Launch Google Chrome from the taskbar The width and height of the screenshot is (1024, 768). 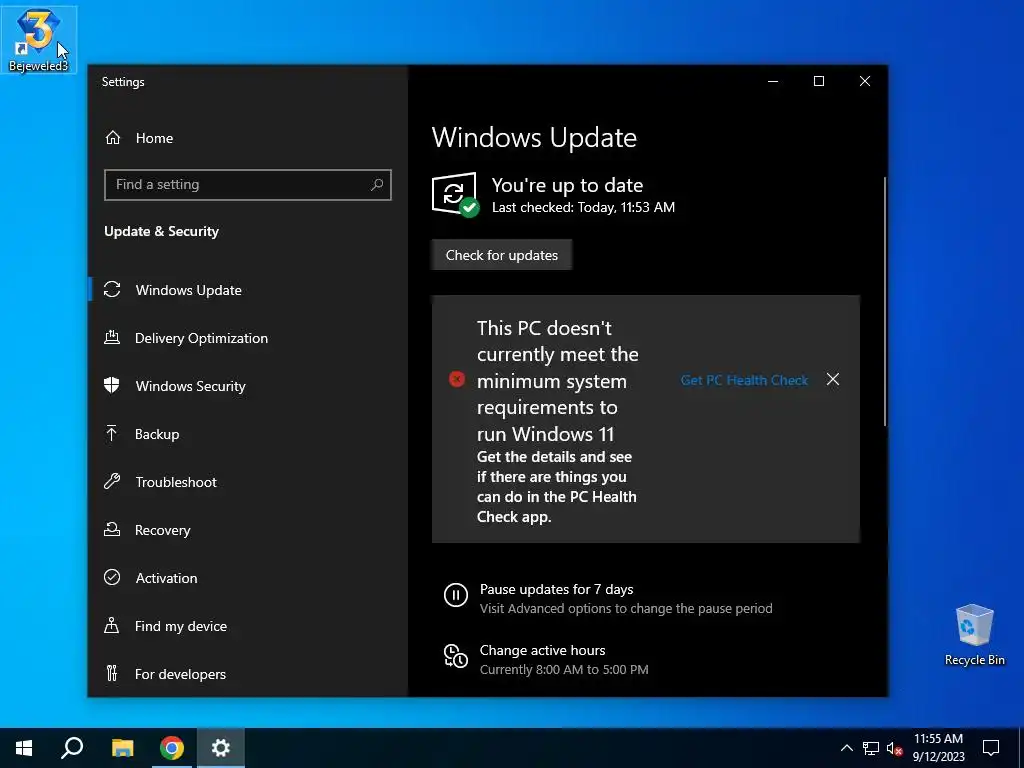point(172,748)
